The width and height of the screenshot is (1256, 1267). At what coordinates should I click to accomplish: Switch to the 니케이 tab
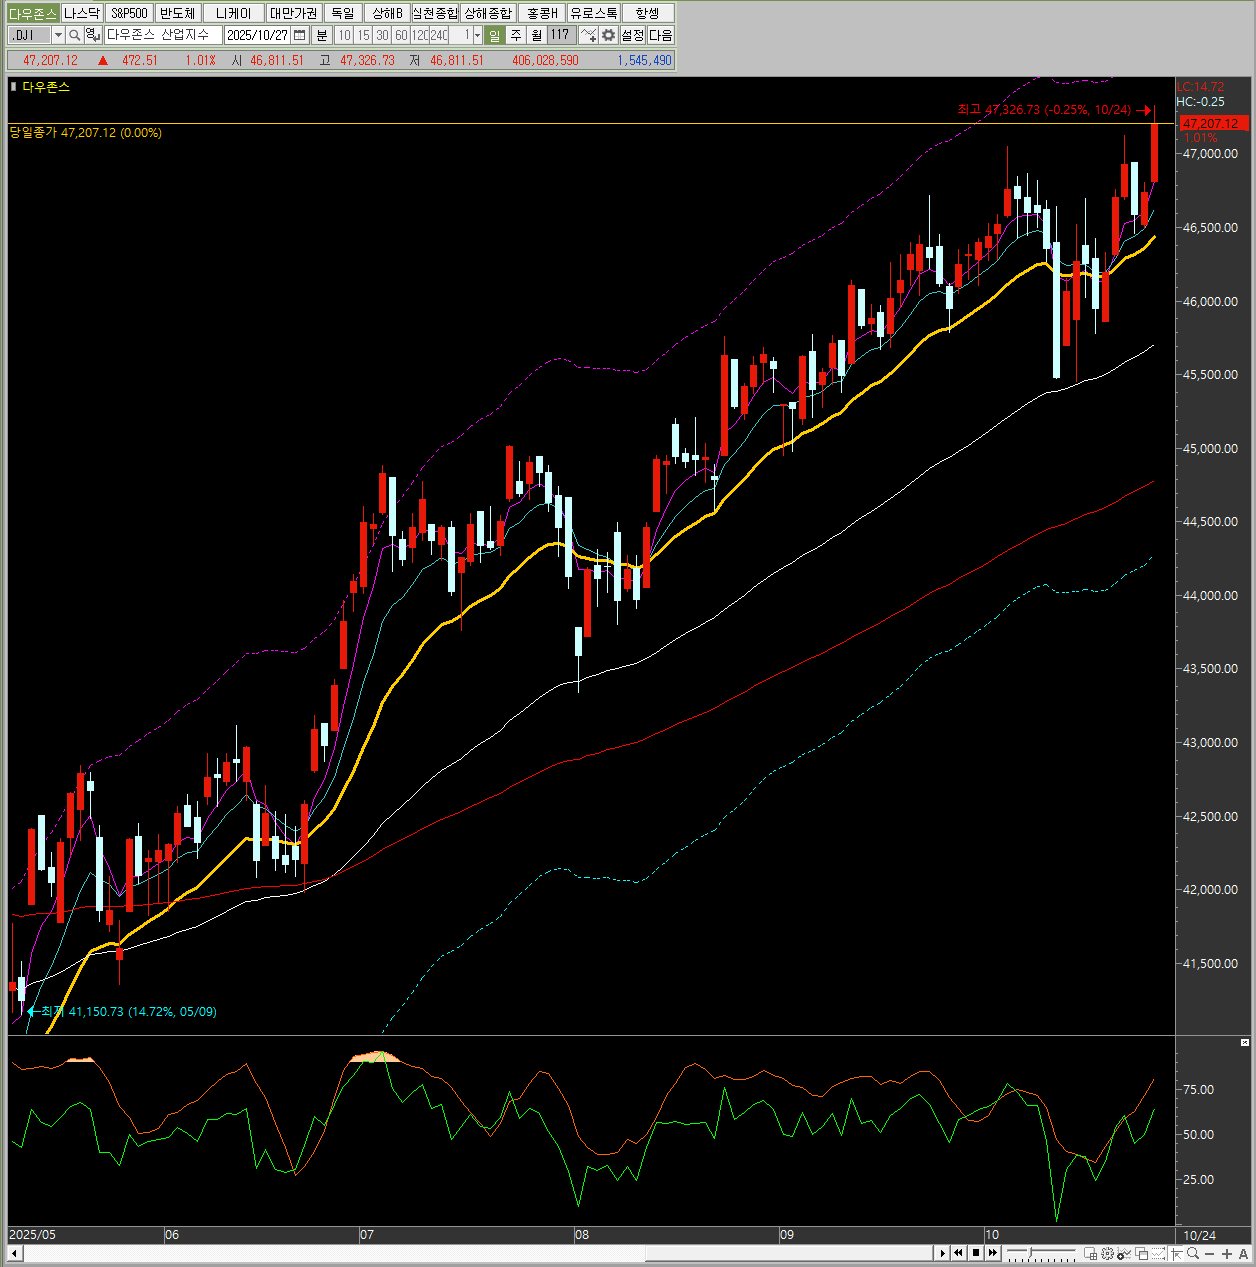click(x=234, y=13)
